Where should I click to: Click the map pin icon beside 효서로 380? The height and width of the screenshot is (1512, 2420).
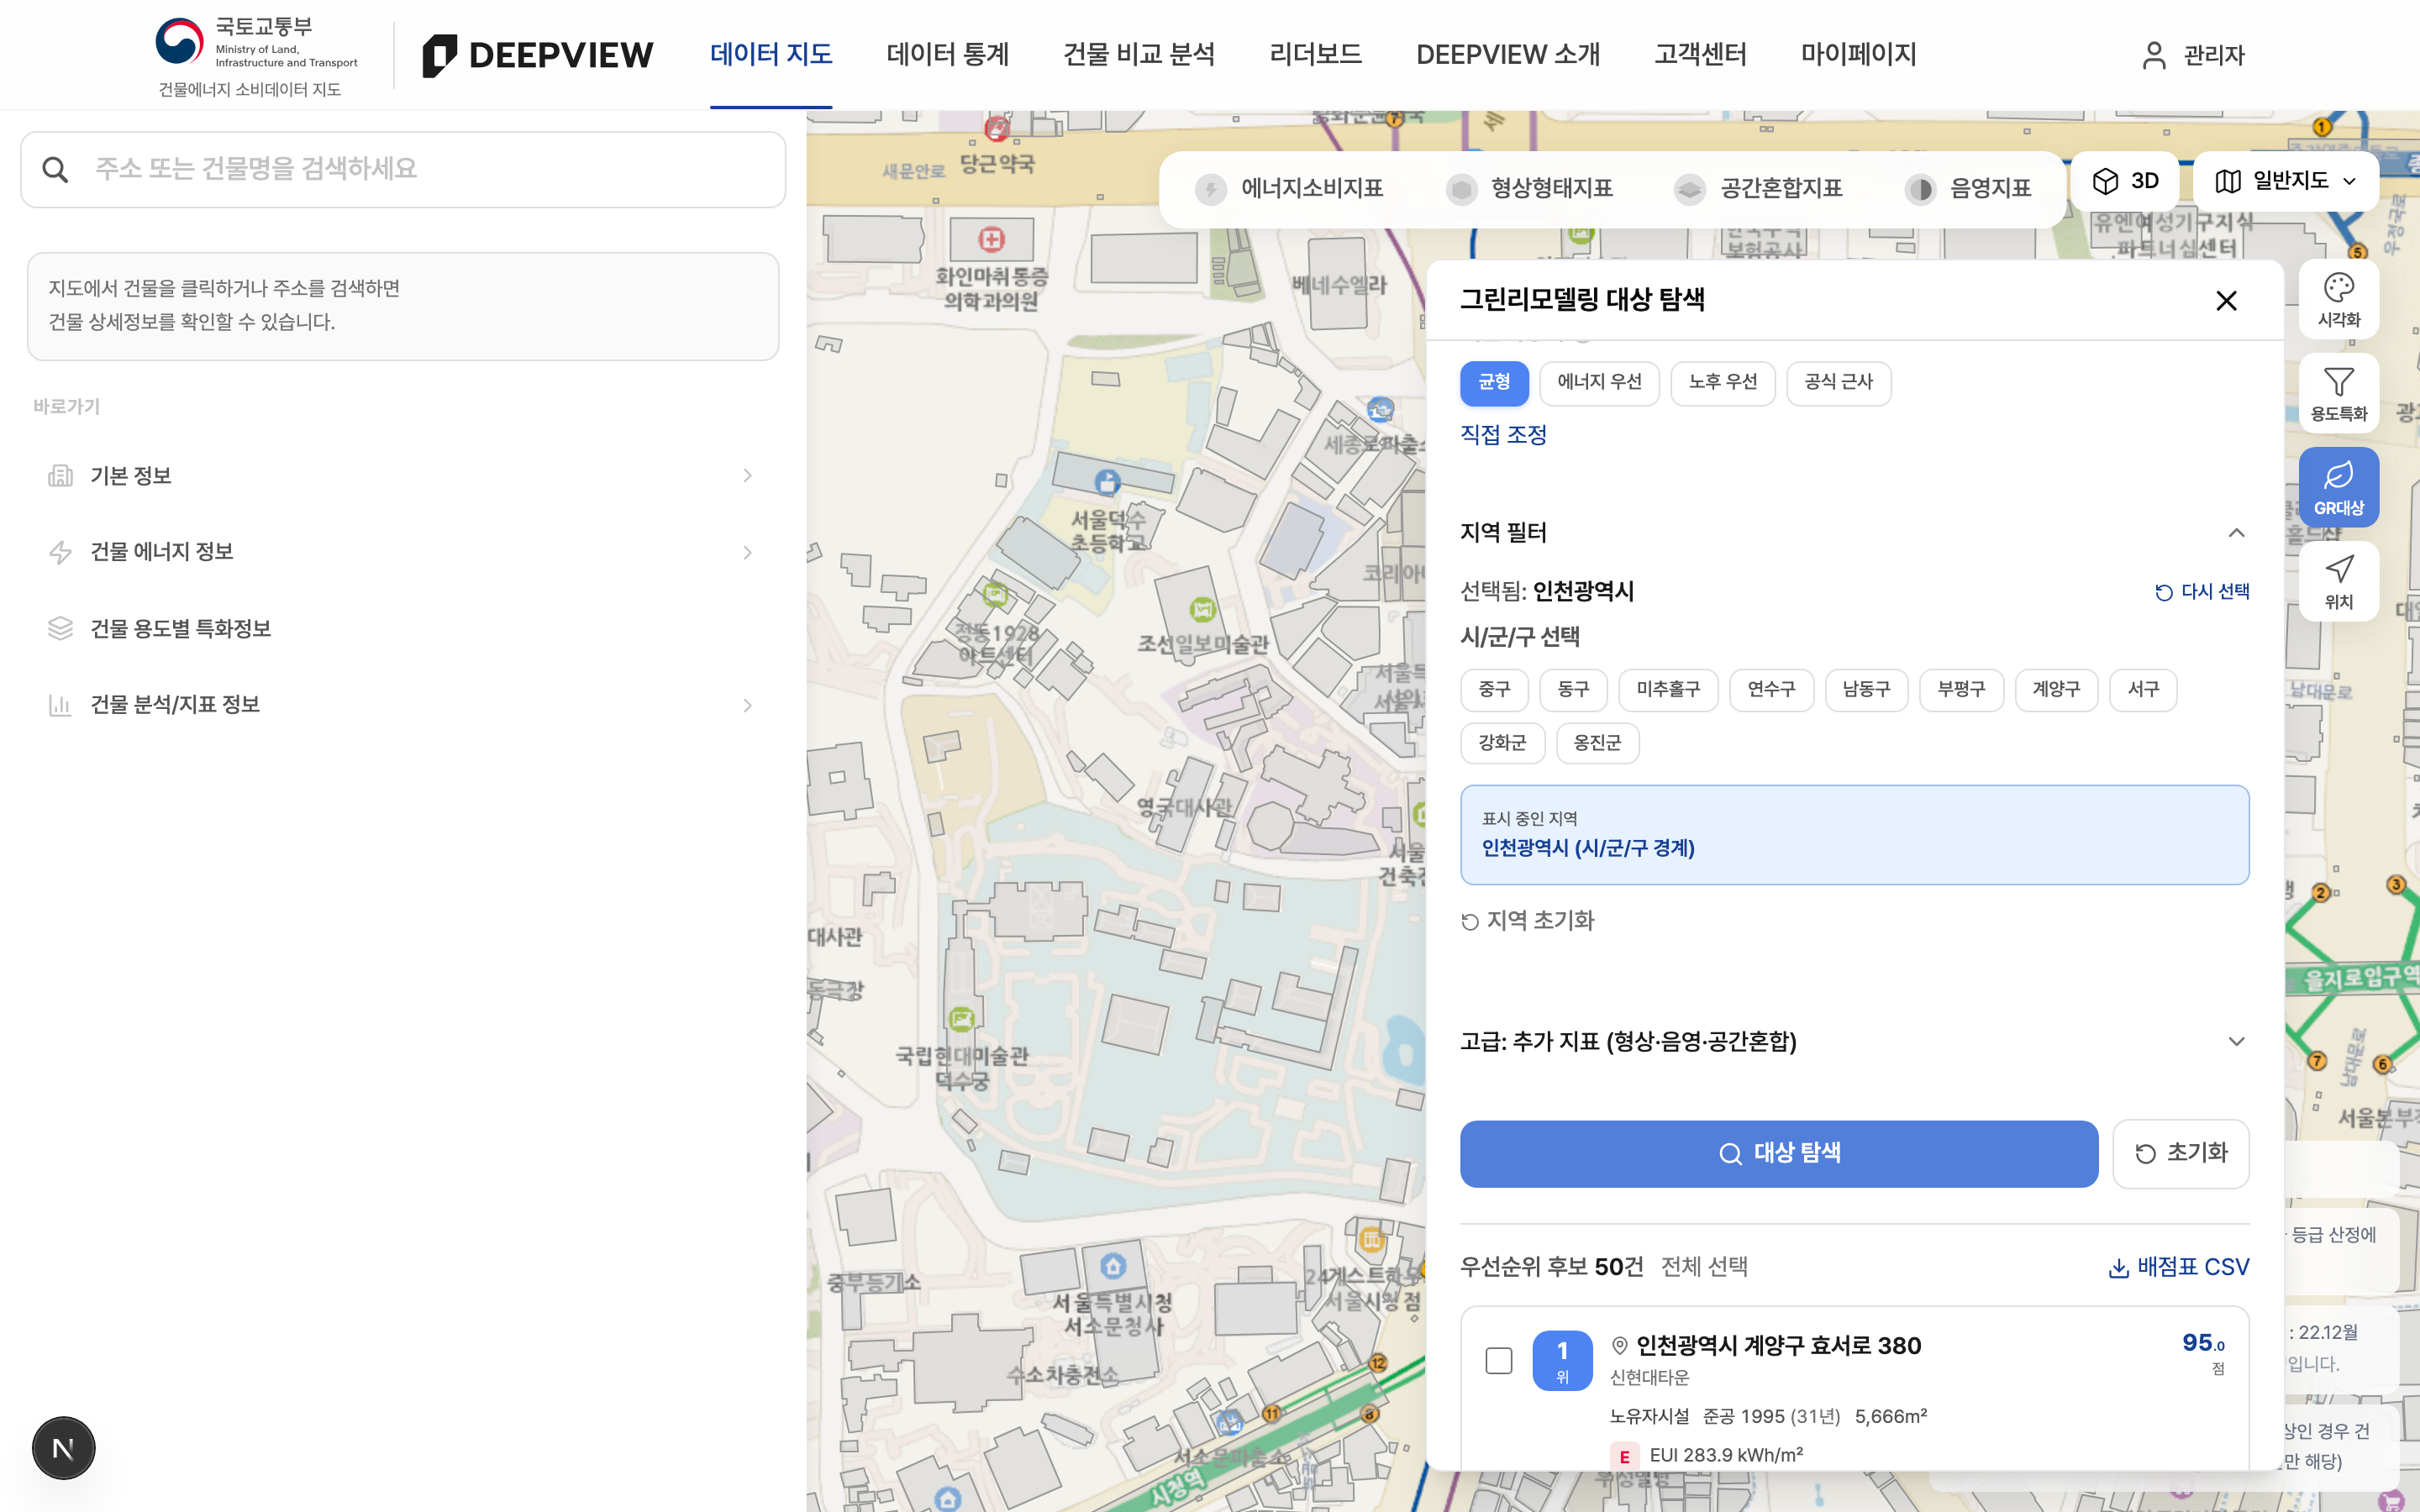coord(1620,1346)
